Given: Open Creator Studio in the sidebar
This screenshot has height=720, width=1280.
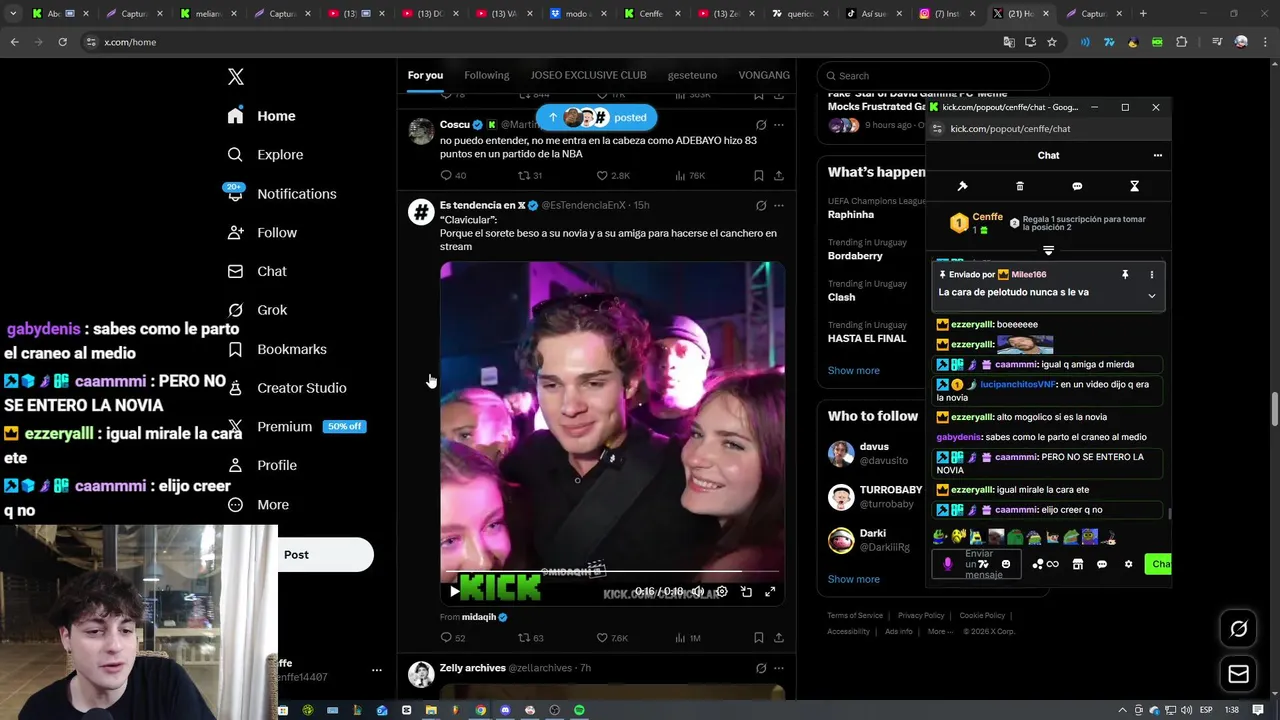Looking at the screenshot, I should [x=287, y=388].
